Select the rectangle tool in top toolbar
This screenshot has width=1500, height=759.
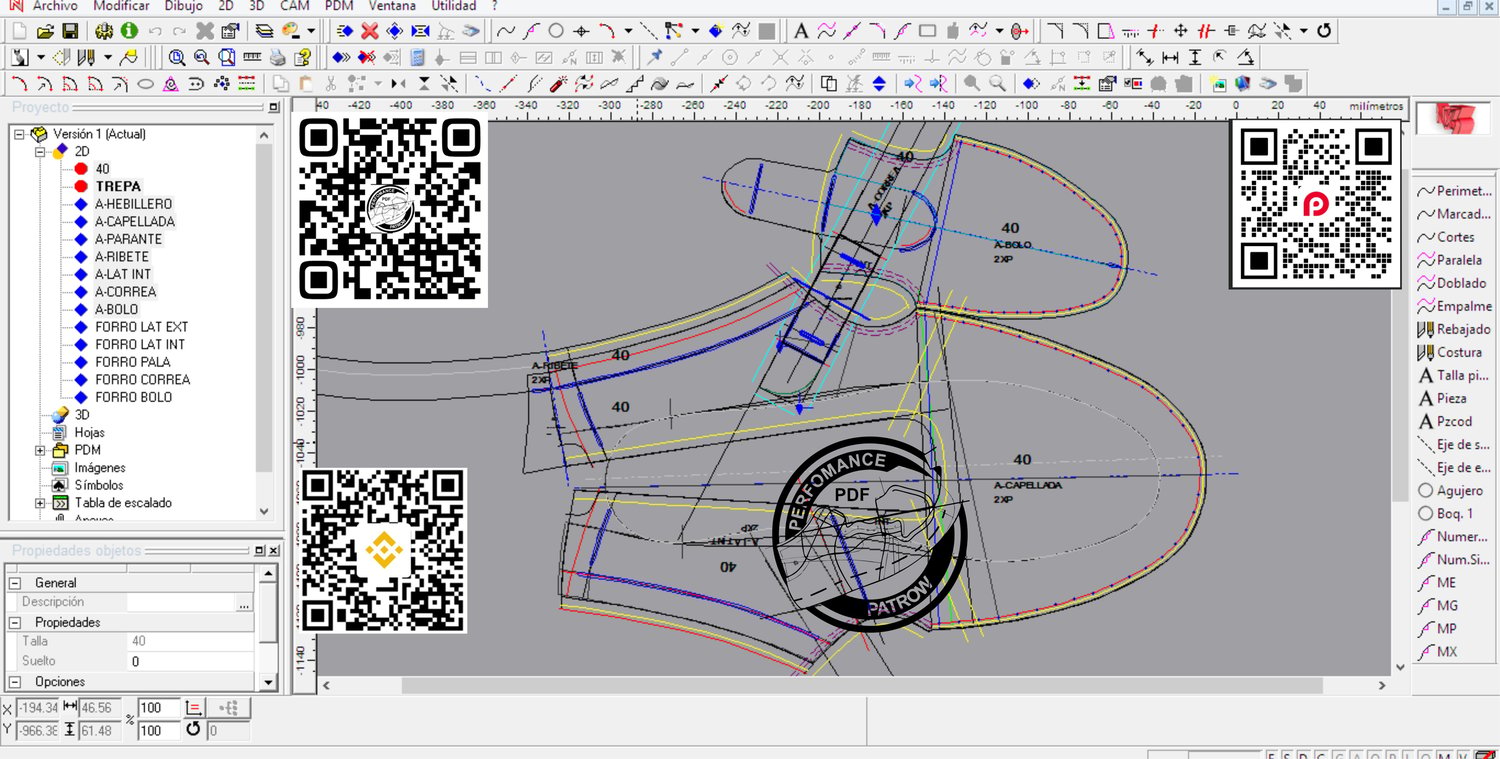[x=927, y=31]
